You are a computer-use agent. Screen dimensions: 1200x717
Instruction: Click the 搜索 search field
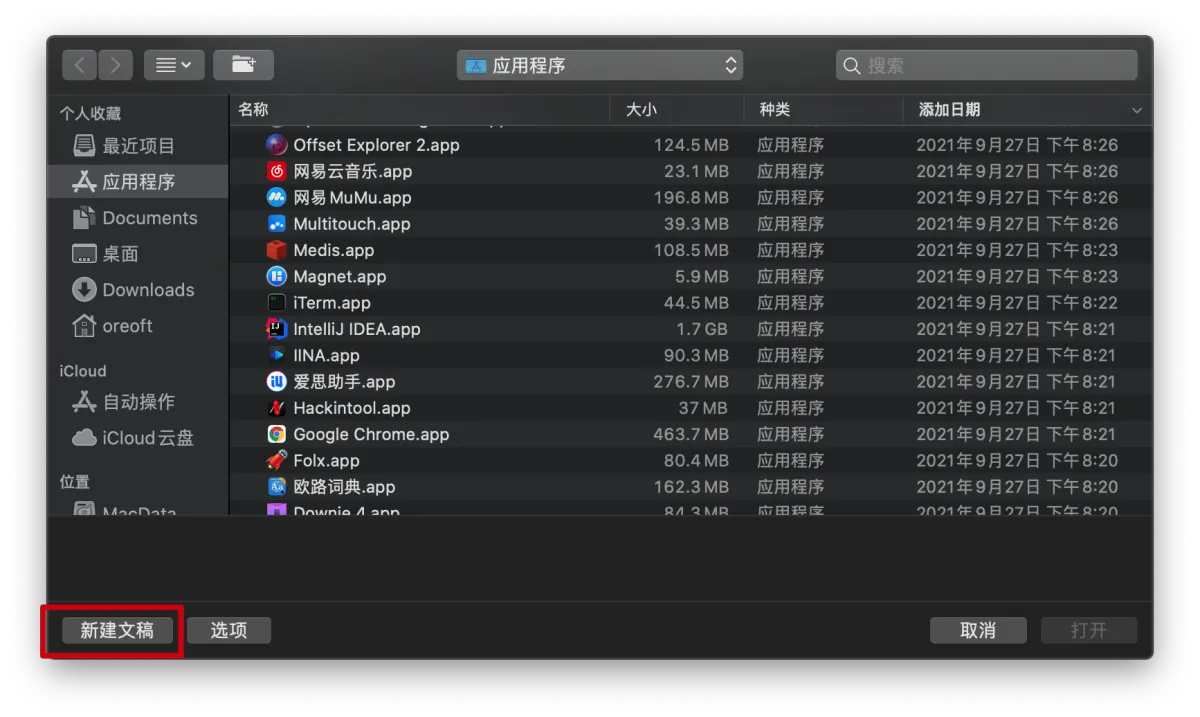[986, 65]
